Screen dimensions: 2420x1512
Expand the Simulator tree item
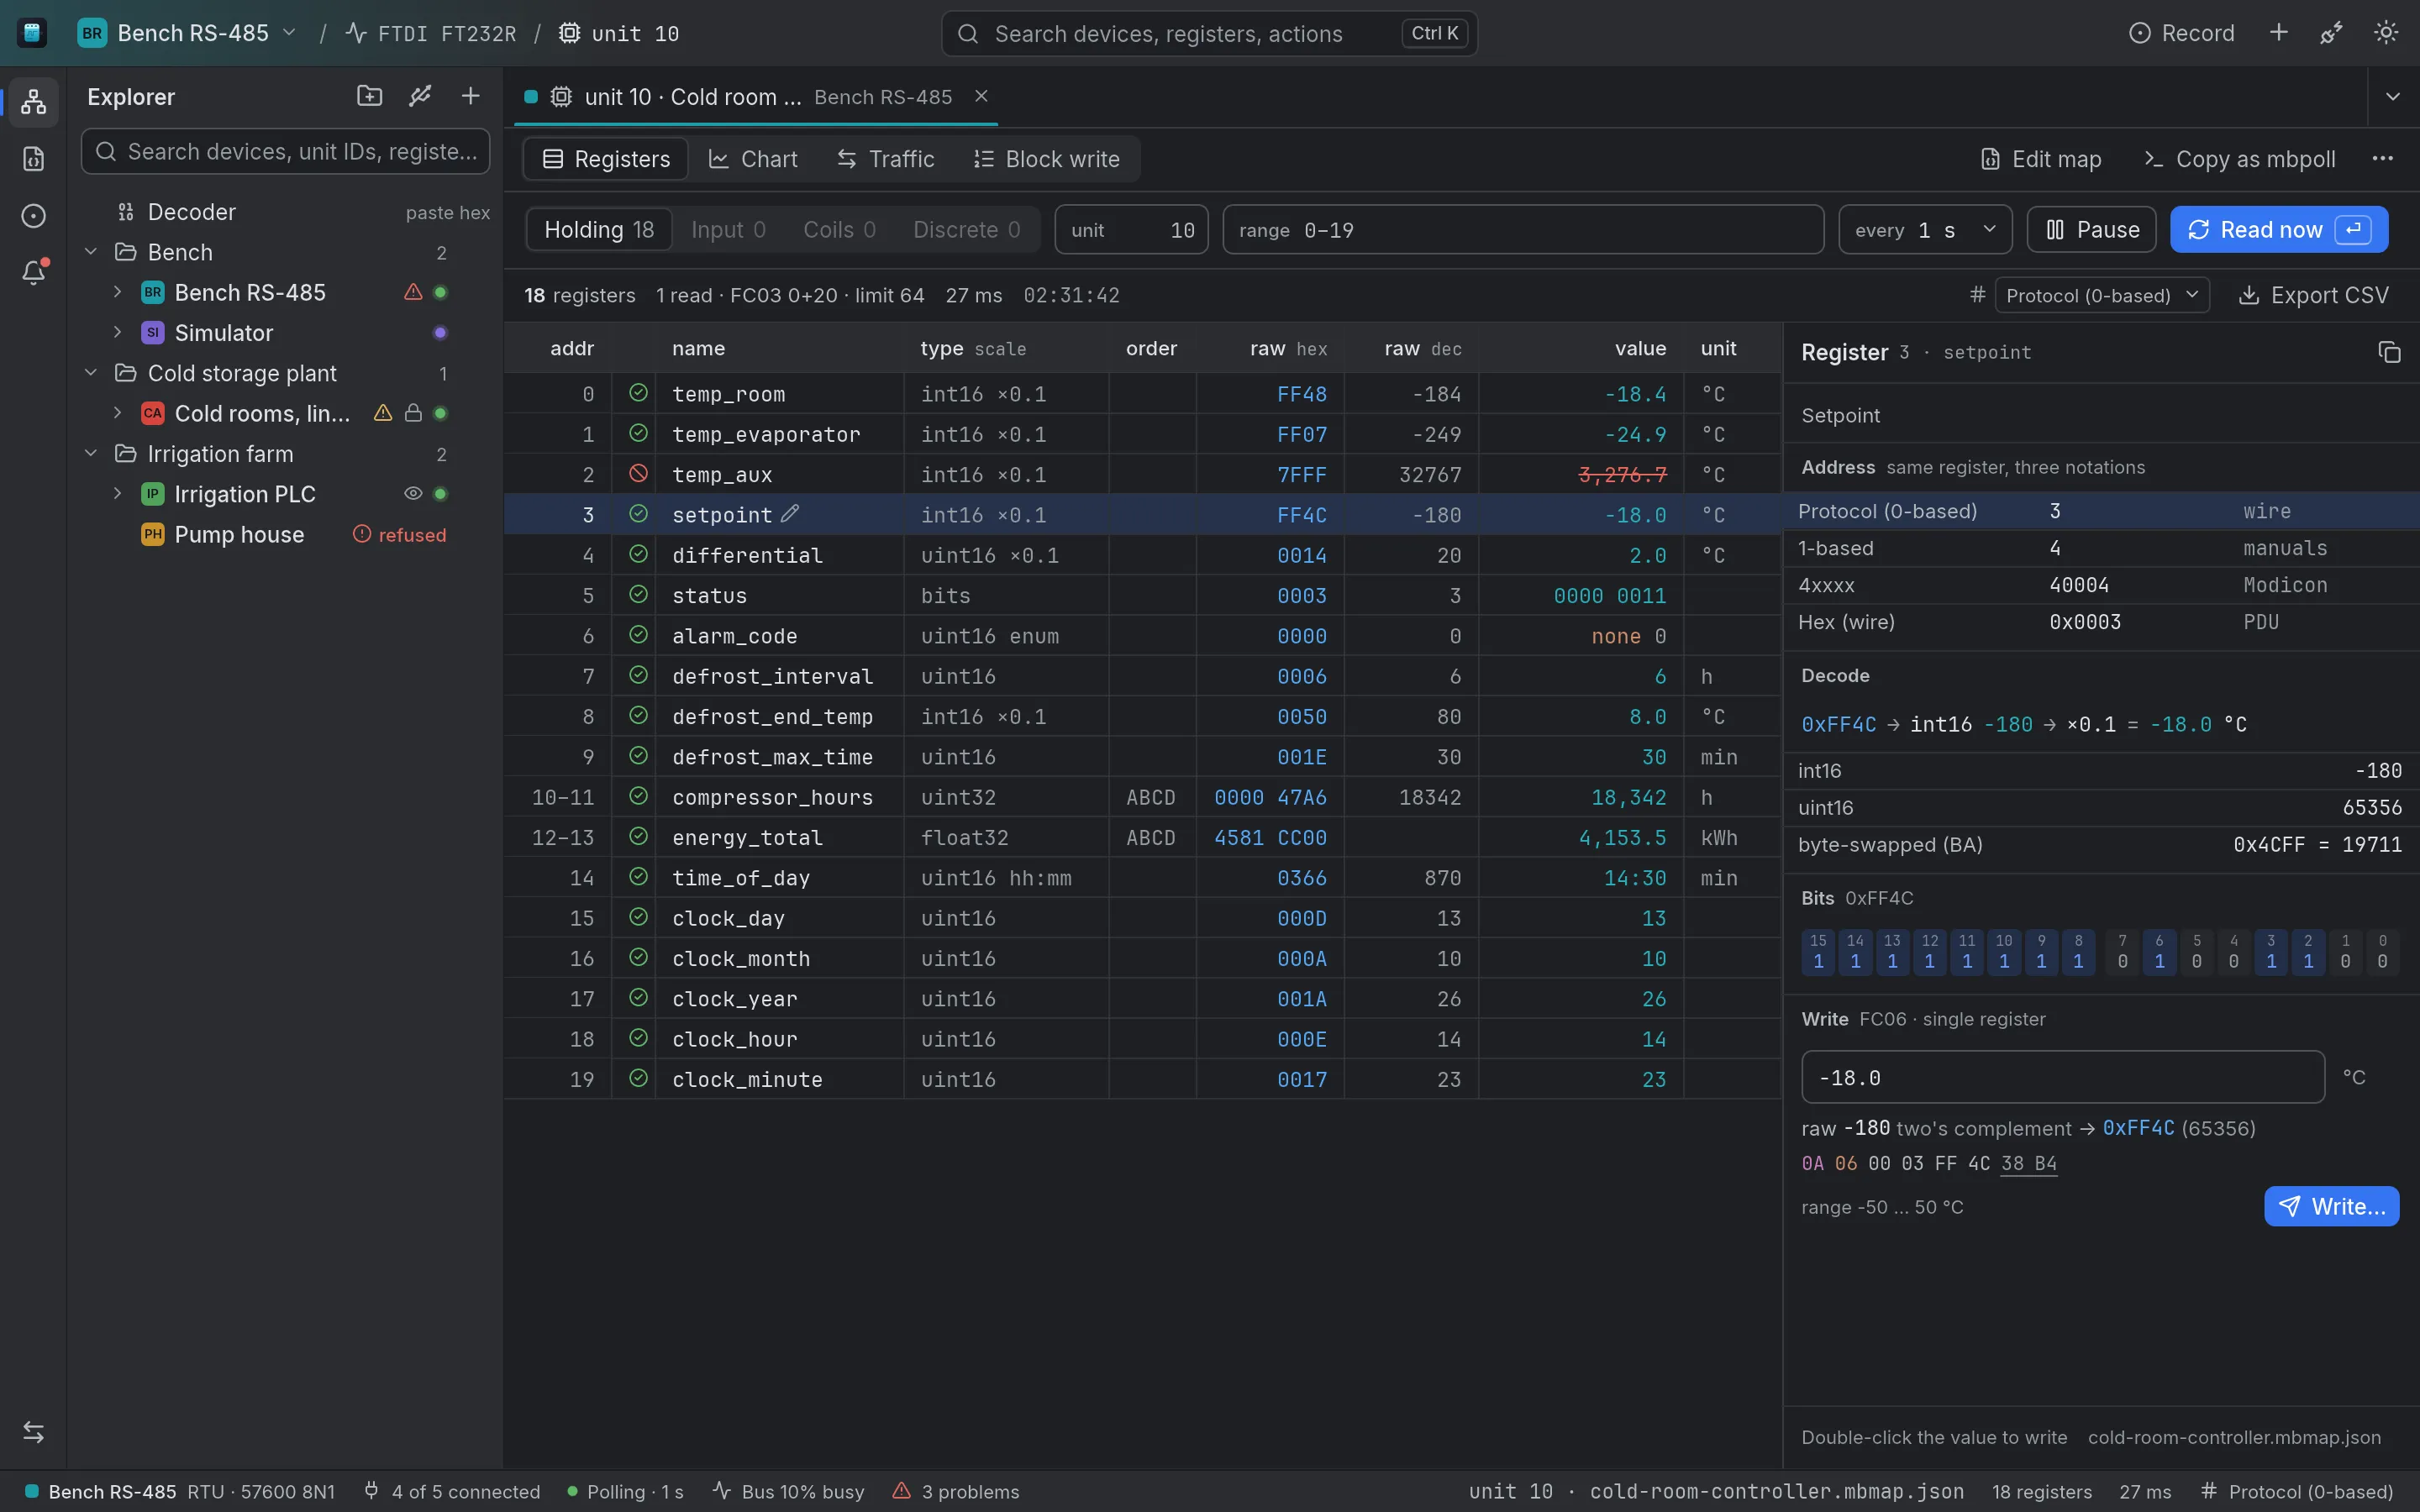(117, 332)
